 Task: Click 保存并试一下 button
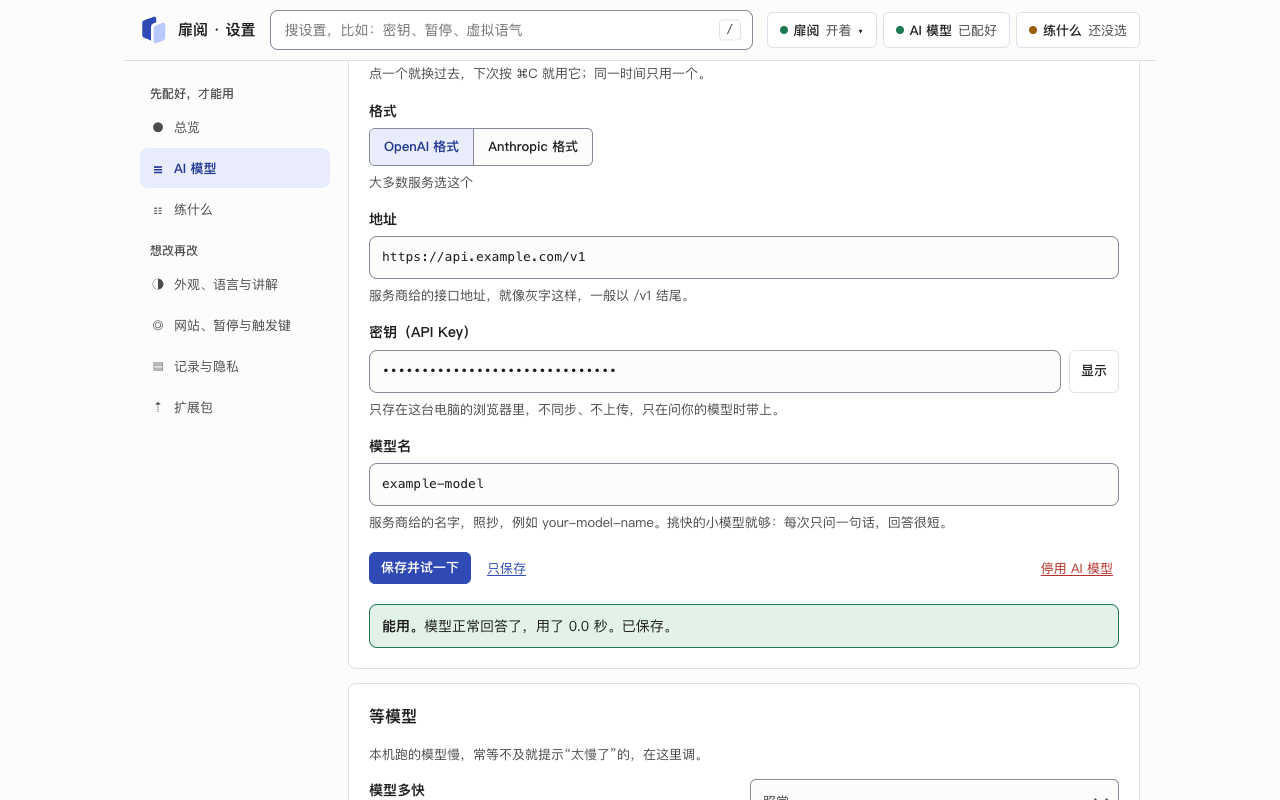coord(420,568)
